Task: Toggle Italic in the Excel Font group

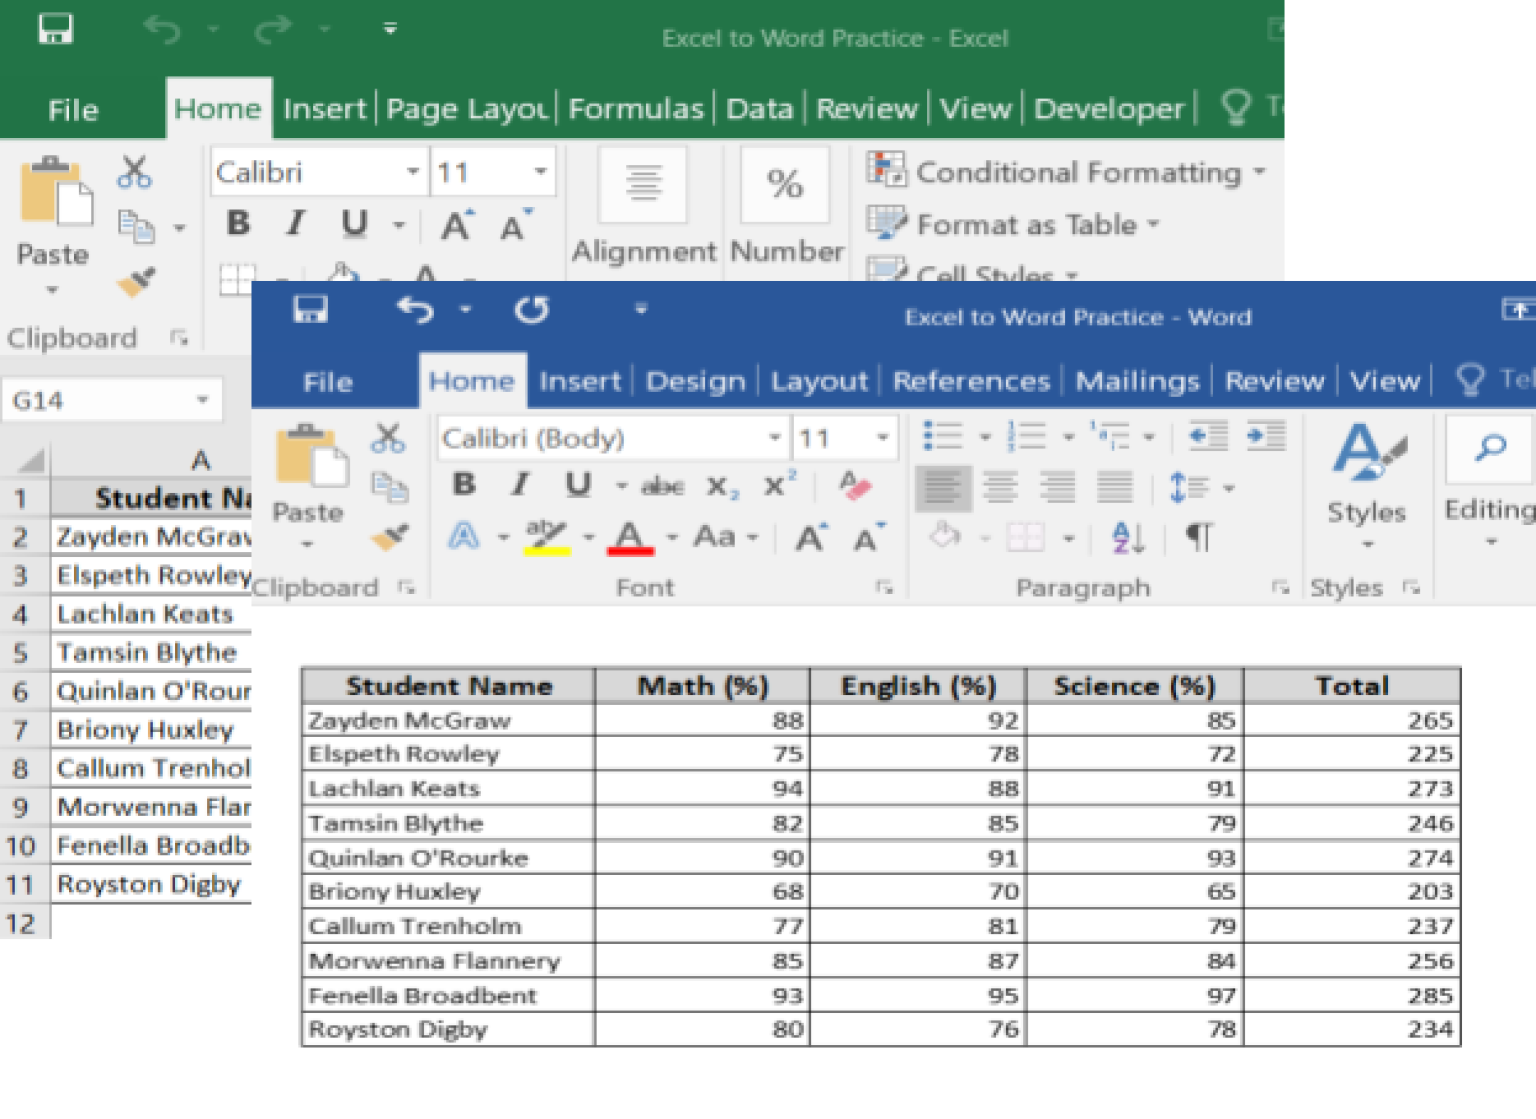Action: 295,223
